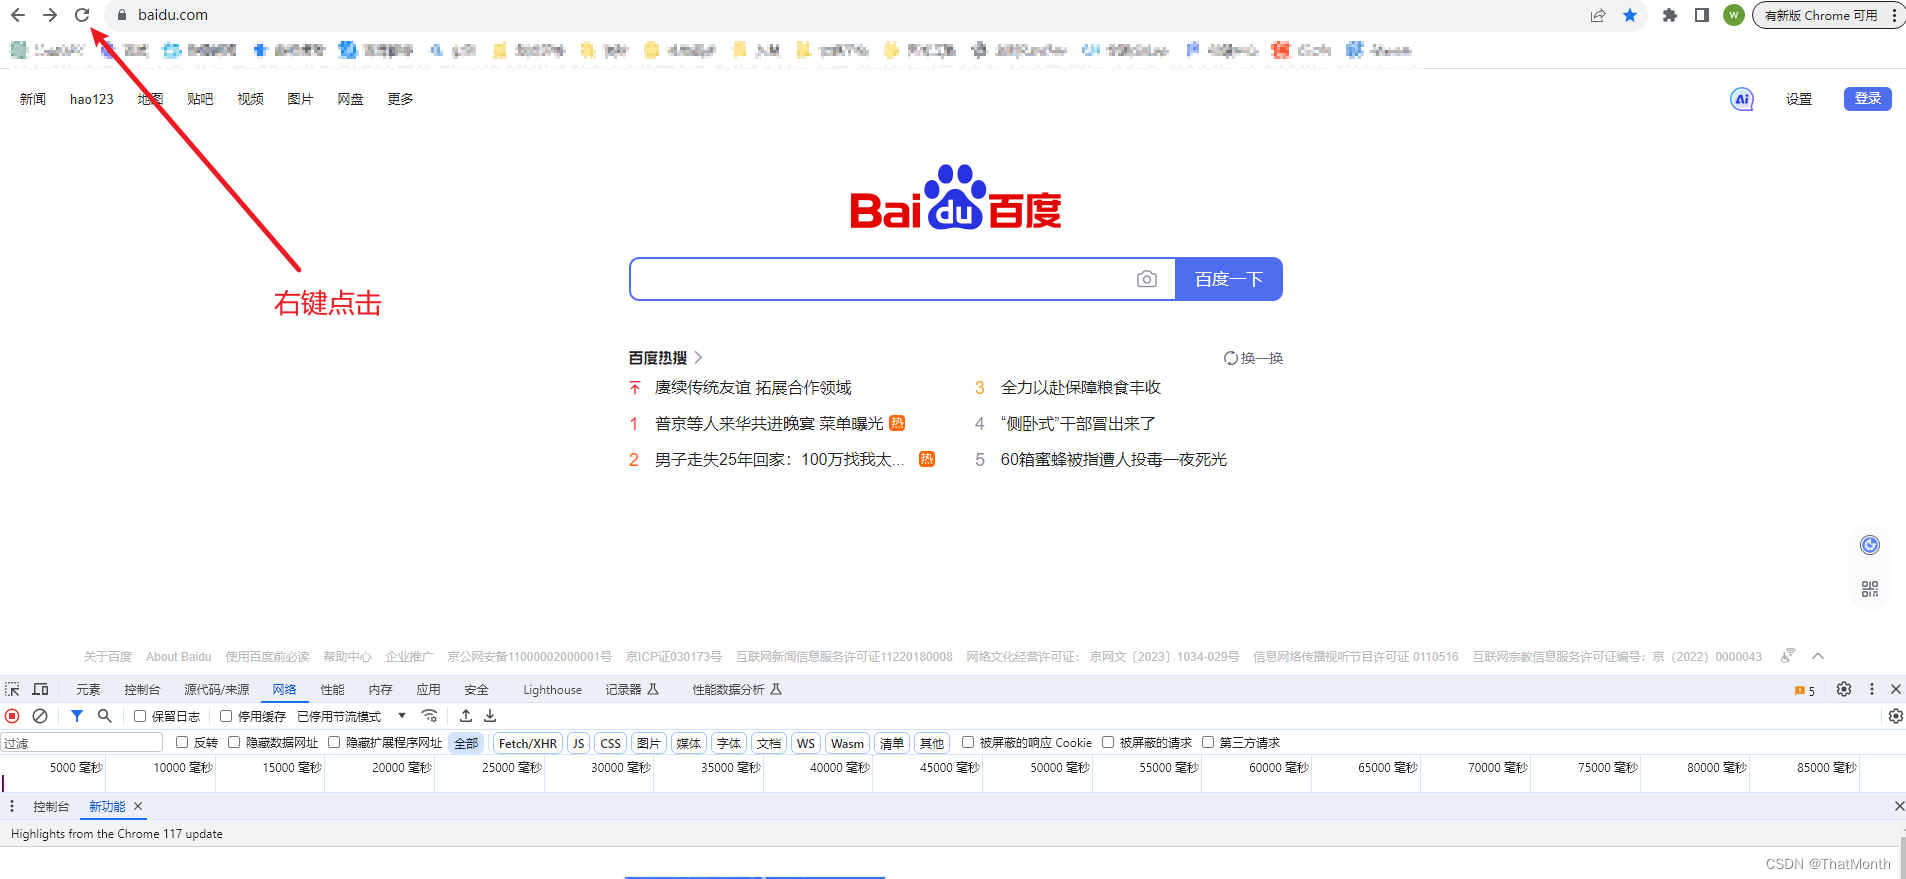Switch to 元素 DevTools tab
The image size is (1906, 879).
tap(88, 689)
